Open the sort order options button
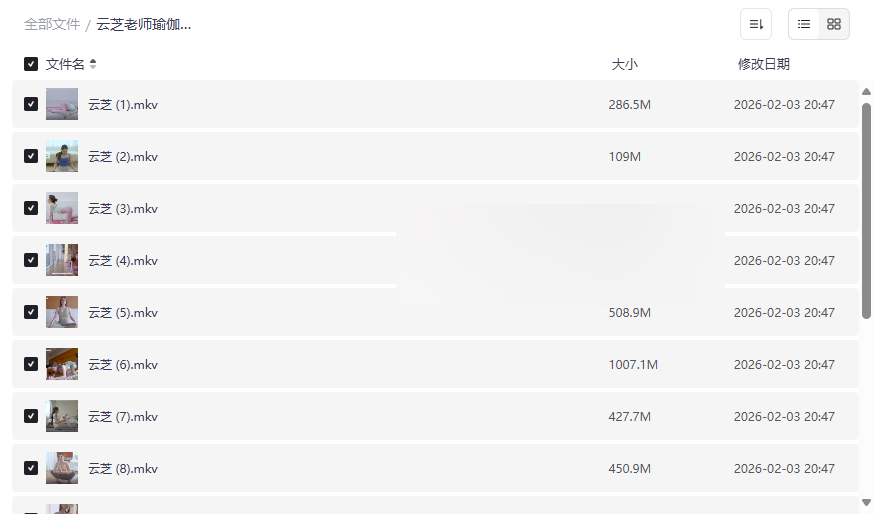Viewport: 874px width, 514px height. [756, 24]
